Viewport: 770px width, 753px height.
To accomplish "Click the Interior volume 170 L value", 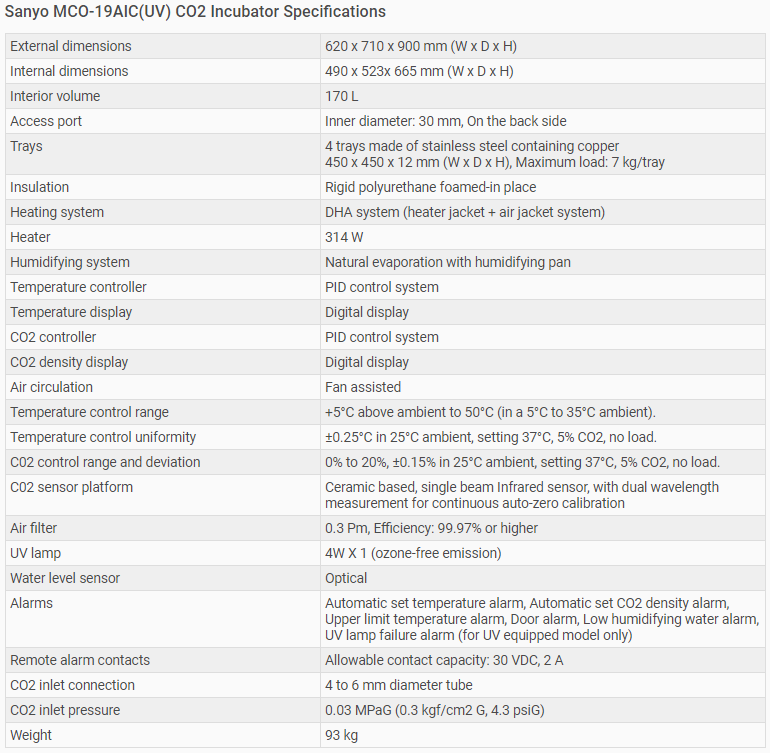I will pos(342,96).
